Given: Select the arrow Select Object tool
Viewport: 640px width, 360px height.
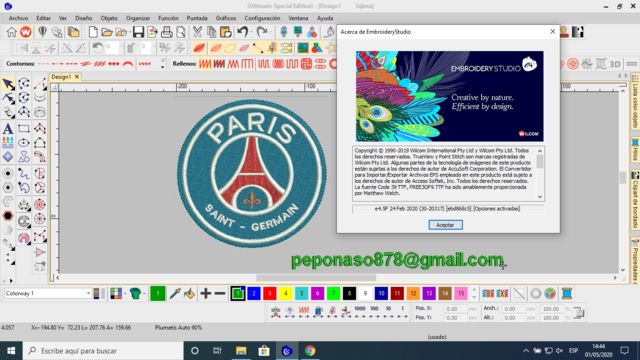Looking at the screenshot, I should click(8, 84).
